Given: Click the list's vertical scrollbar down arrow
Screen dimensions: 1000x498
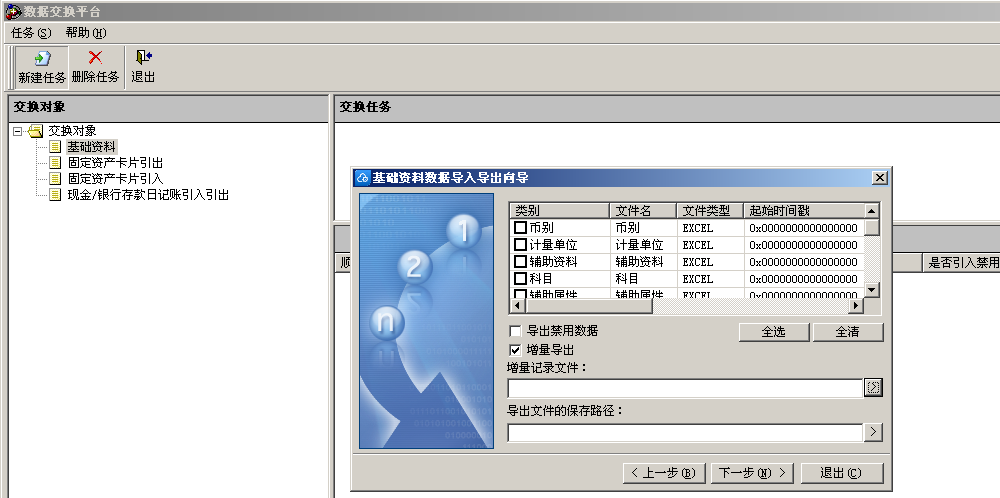Looking at the screenshot, I should tap(872, 289).
